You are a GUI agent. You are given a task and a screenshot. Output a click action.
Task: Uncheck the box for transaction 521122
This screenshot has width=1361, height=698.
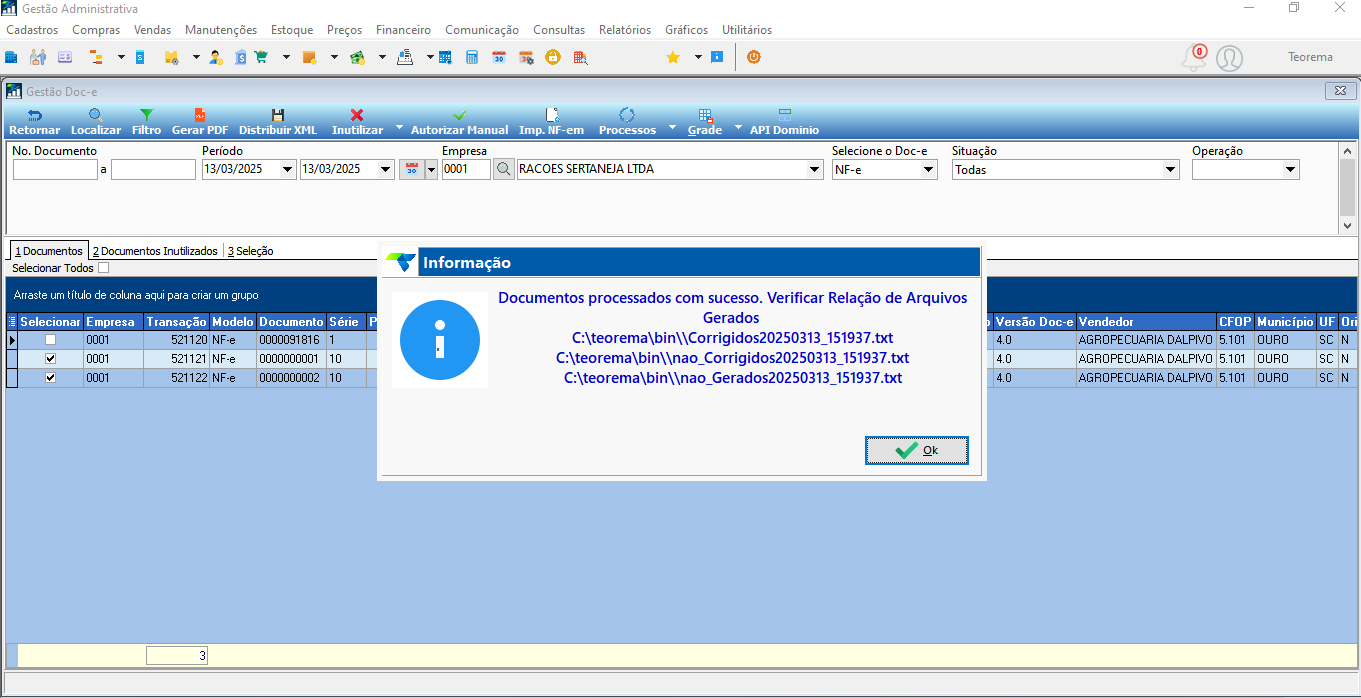click(x=50, y=378)
